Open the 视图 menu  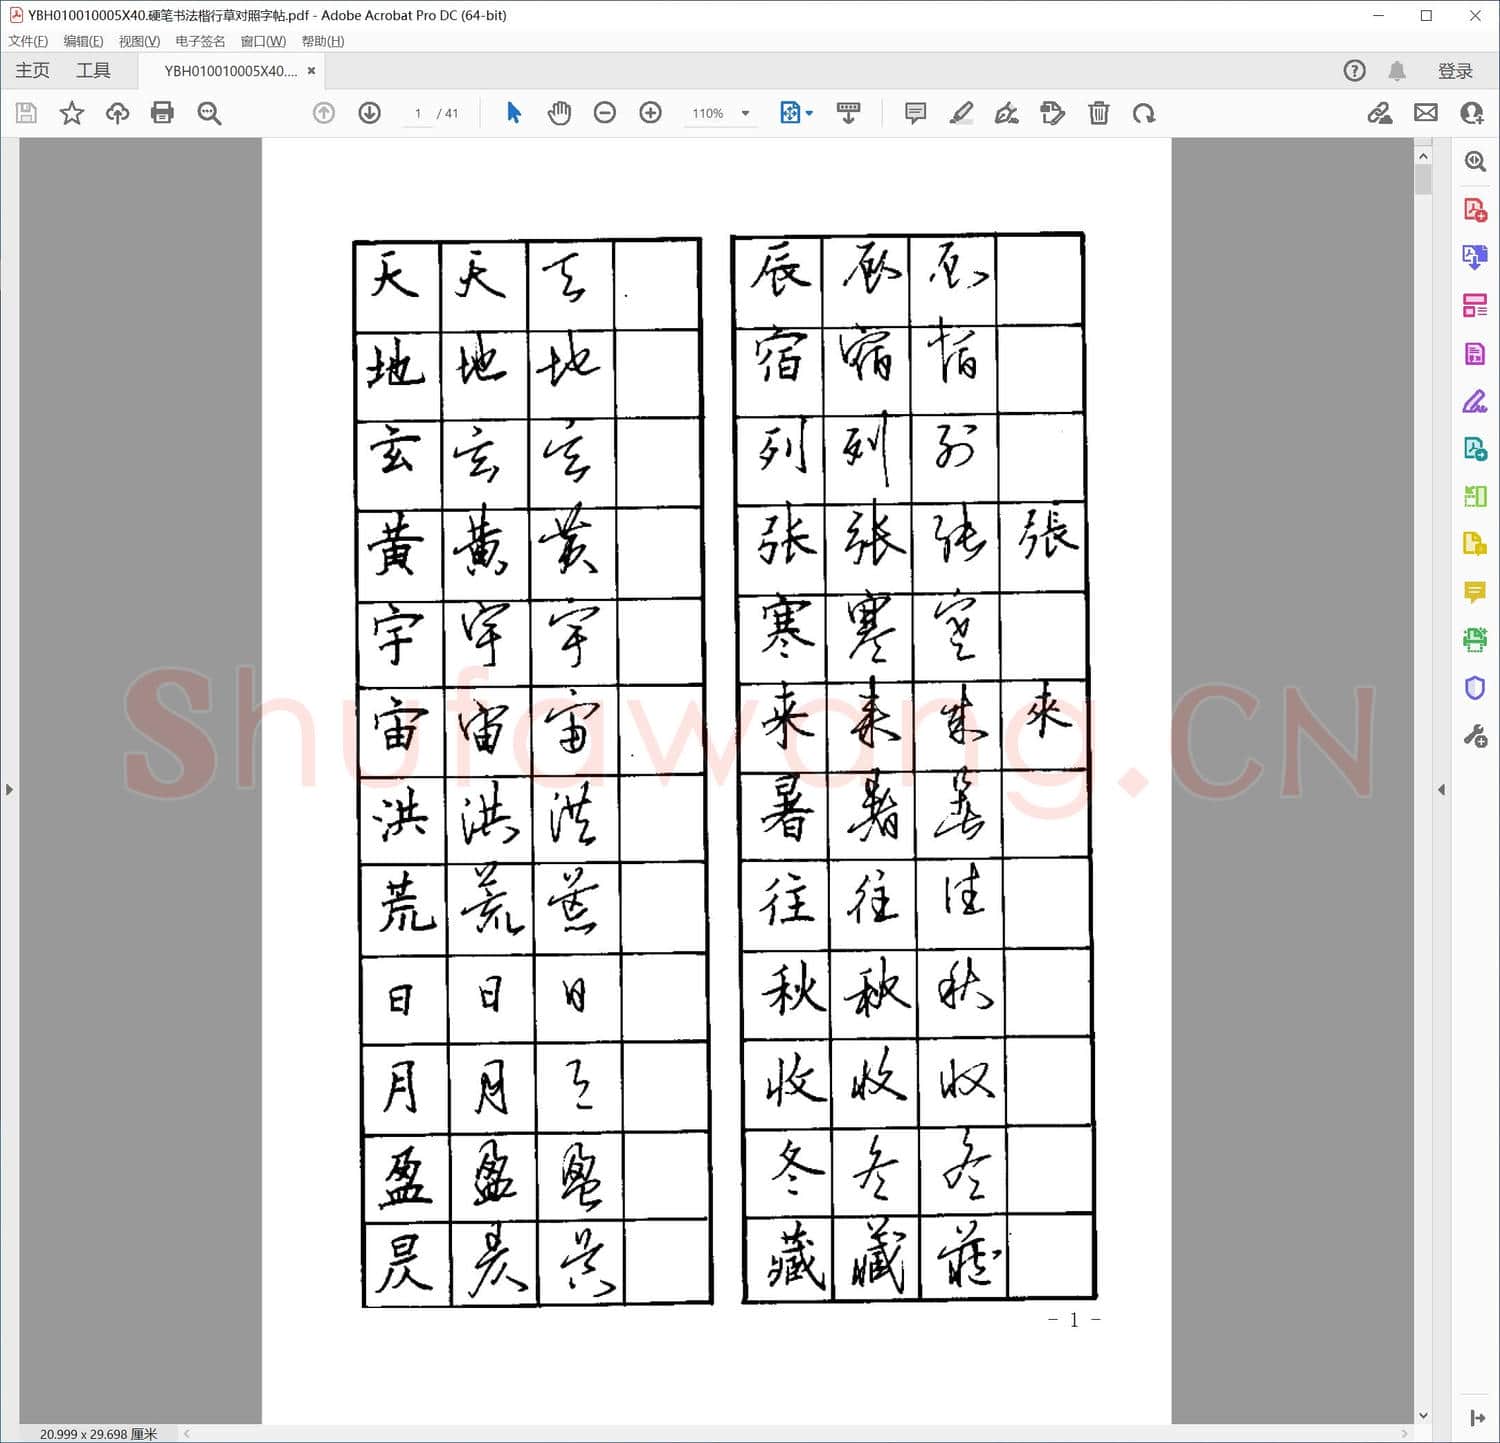point(139,41)
